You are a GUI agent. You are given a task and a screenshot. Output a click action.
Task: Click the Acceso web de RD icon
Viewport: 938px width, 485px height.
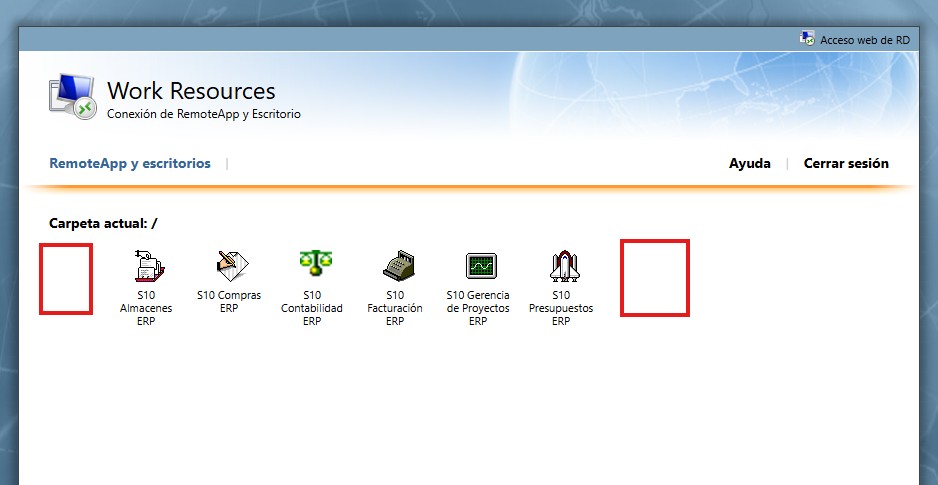(x=807, y=39)
